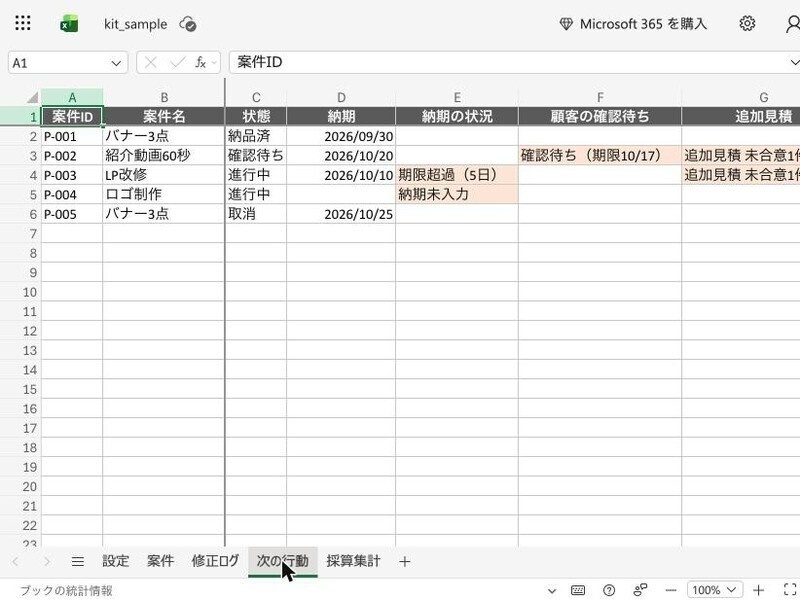Click the Microsoft 365 diamond icon
This screenshot has height=600, width=800.
pyautogui.click(x=566, y=23)
